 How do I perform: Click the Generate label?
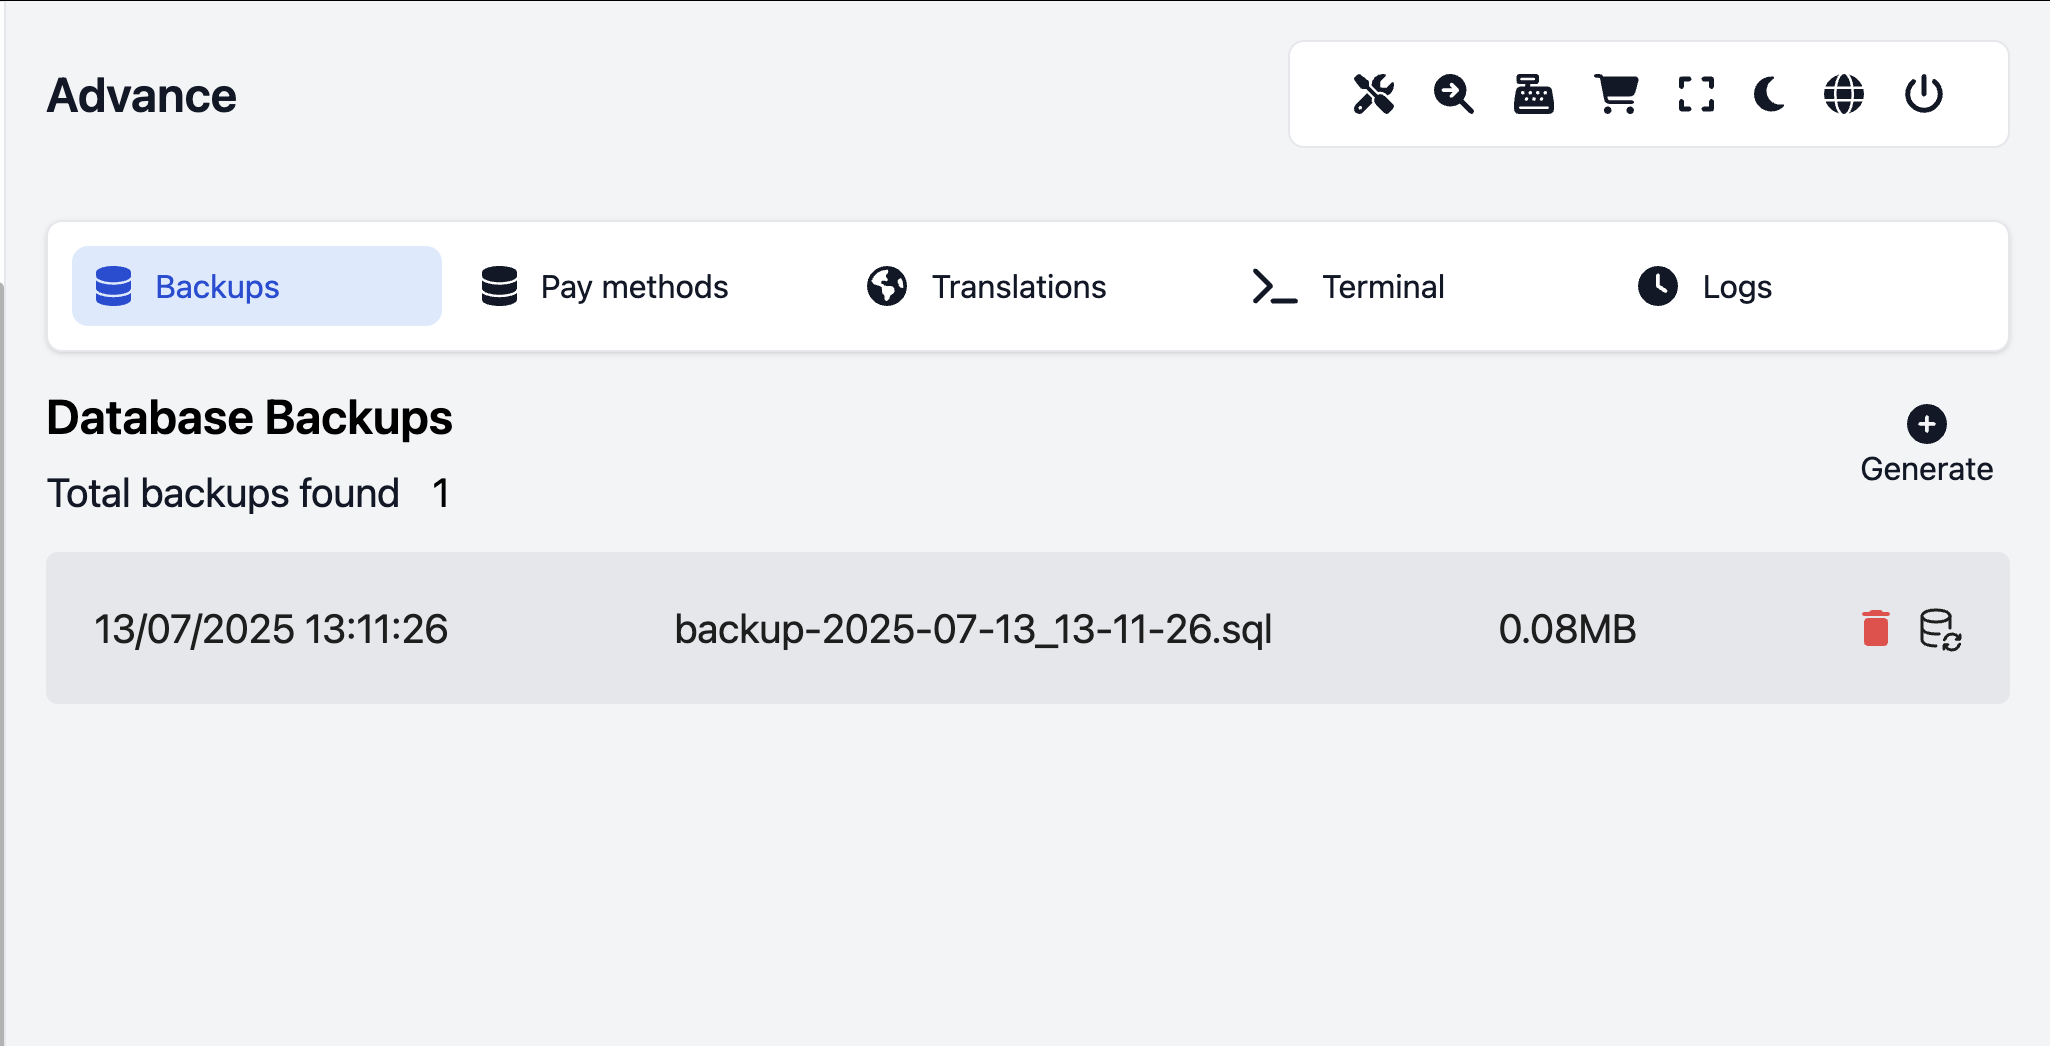(x=1926, y=469)
